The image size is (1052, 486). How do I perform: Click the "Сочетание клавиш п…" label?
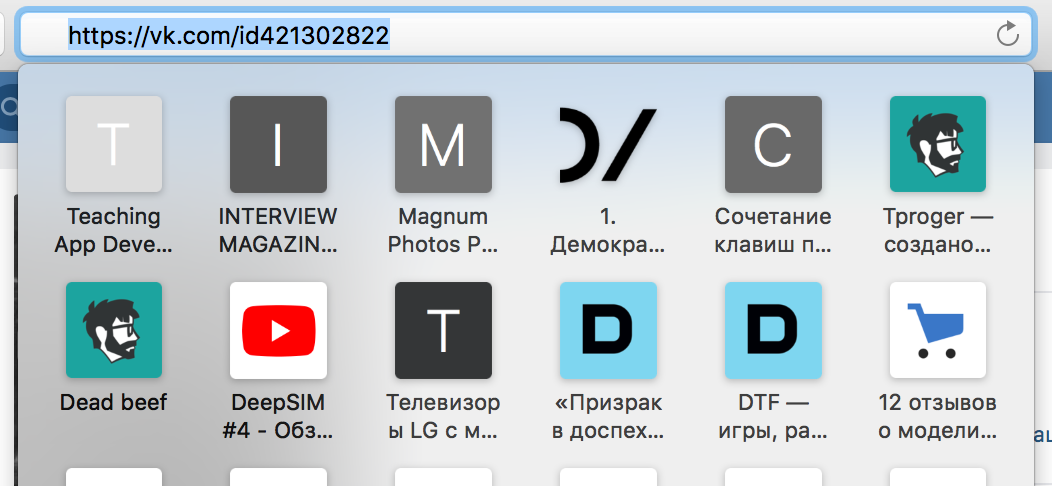(x=774, y=230)
